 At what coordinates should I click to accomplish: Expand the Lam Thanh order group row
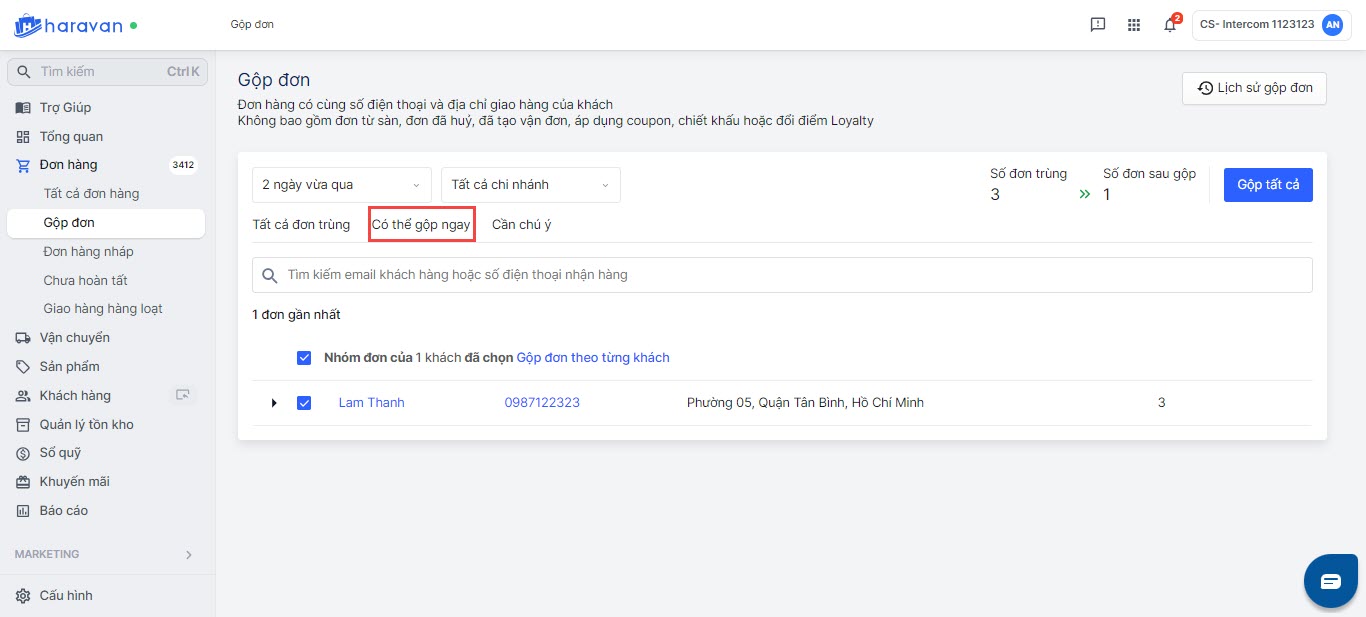click(274, 403)
